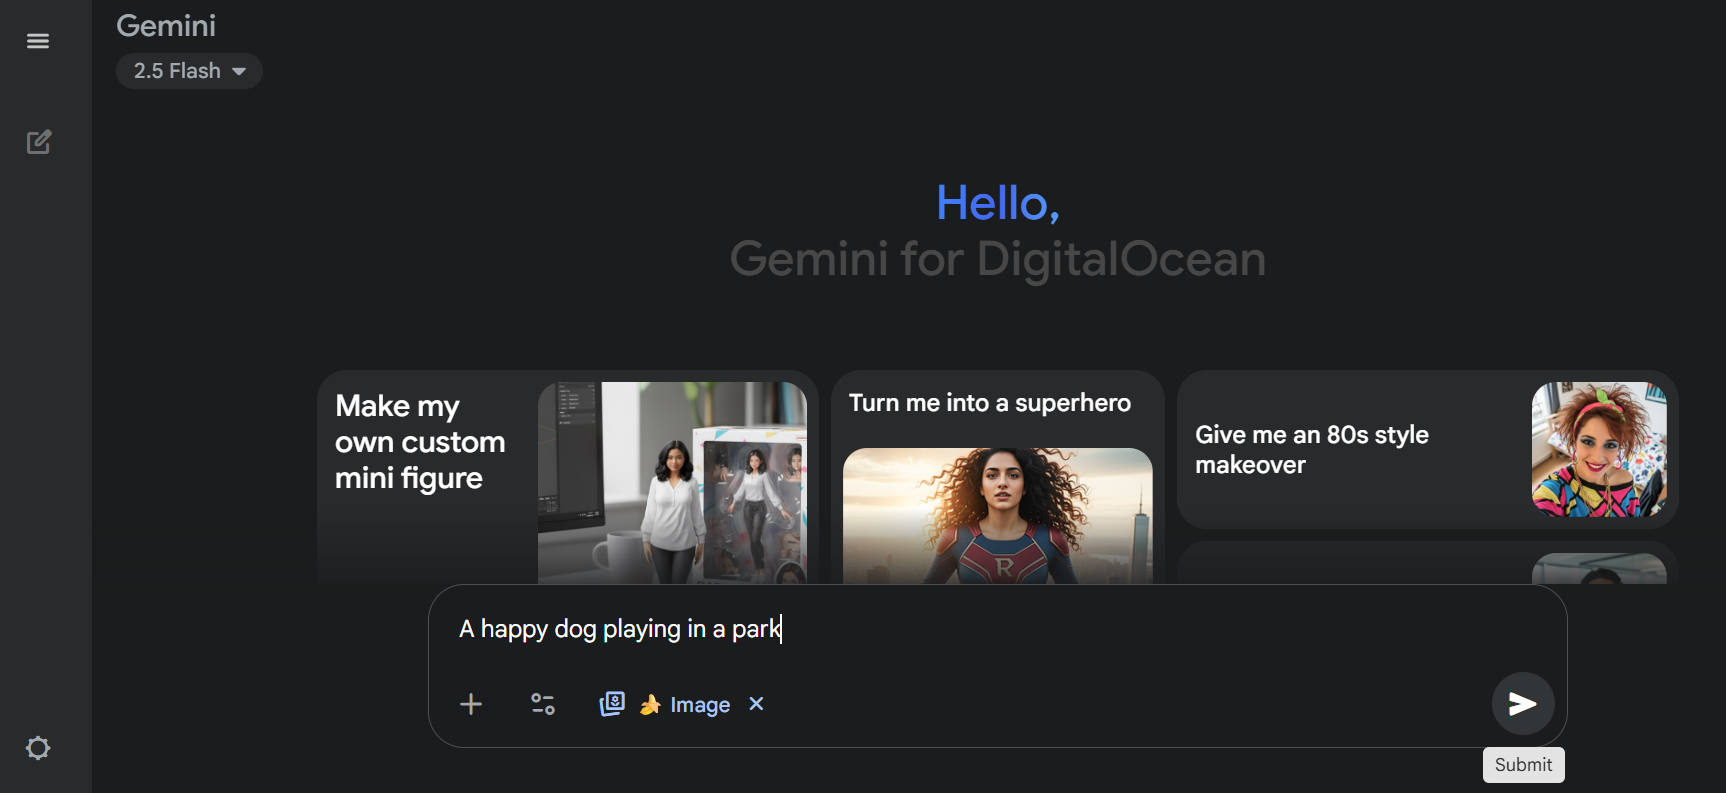Click the Submit tooltip label

1523,765
